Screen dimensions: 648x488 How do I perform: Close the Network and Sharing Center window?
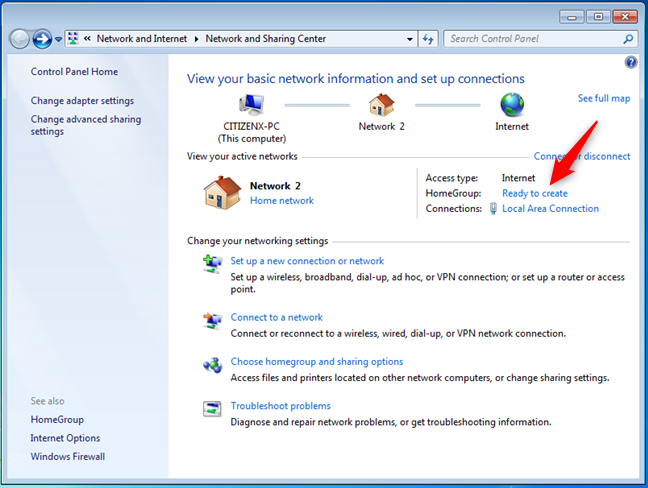[625, 17]
